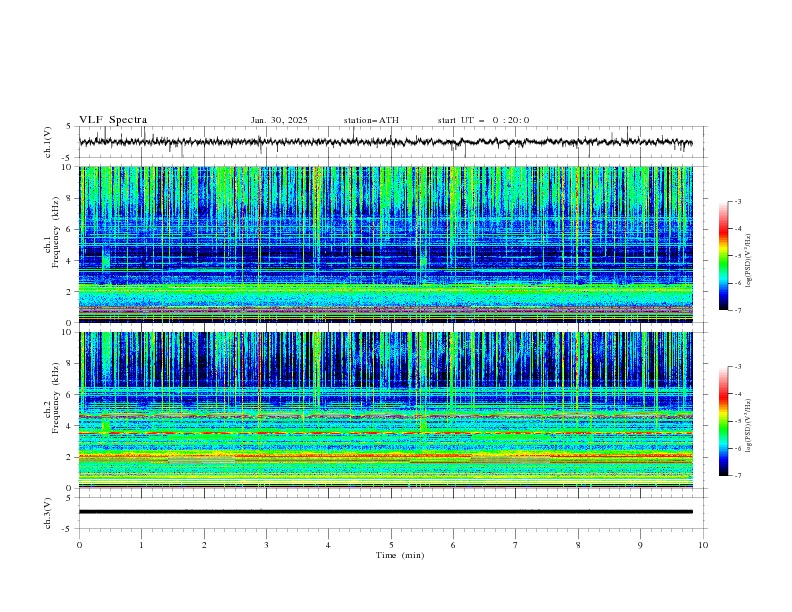The width and height of the screenshot is (792, 612).
Task: Click the upper colorbar "log(PSD)(V²/Hz)" label
Action: click(x=748, y=261)
